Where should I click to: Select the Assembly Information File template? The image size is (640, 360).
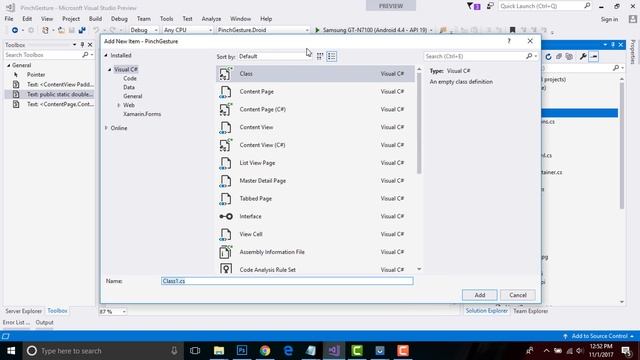coord(315,252)
